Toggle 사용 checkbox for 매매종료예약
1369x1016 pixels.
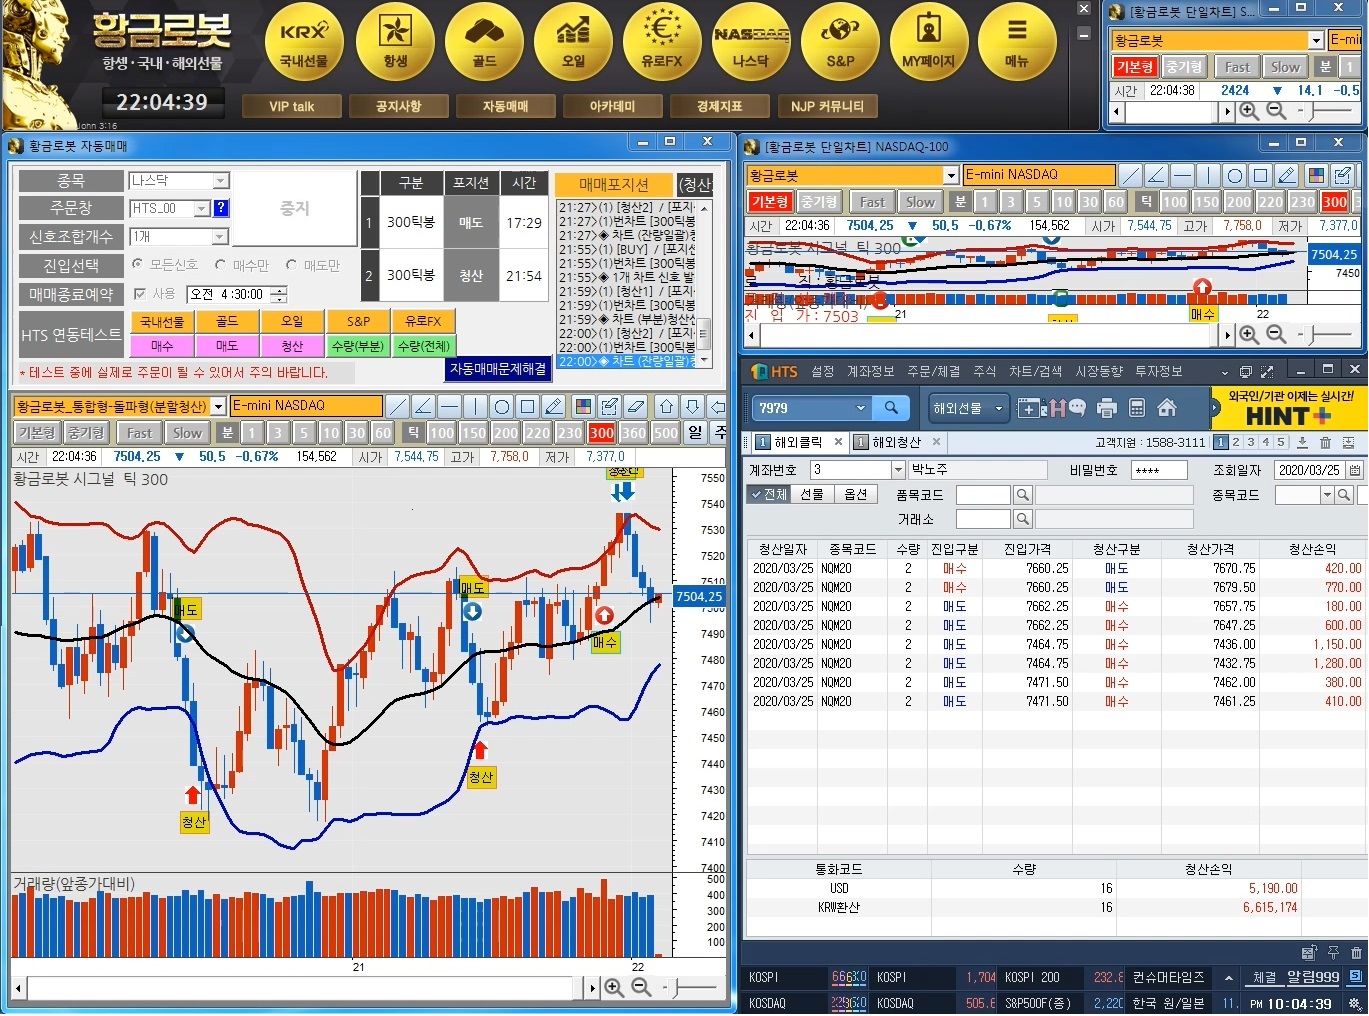click(140, 294)
